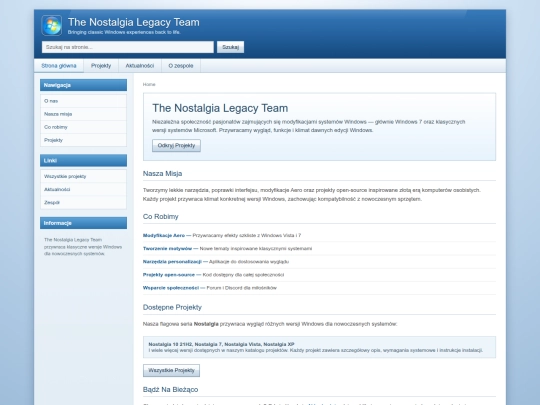Click Aktualności in Linki sidebar
The width and height of the screenshot is (540, 405).
(83, 189)
